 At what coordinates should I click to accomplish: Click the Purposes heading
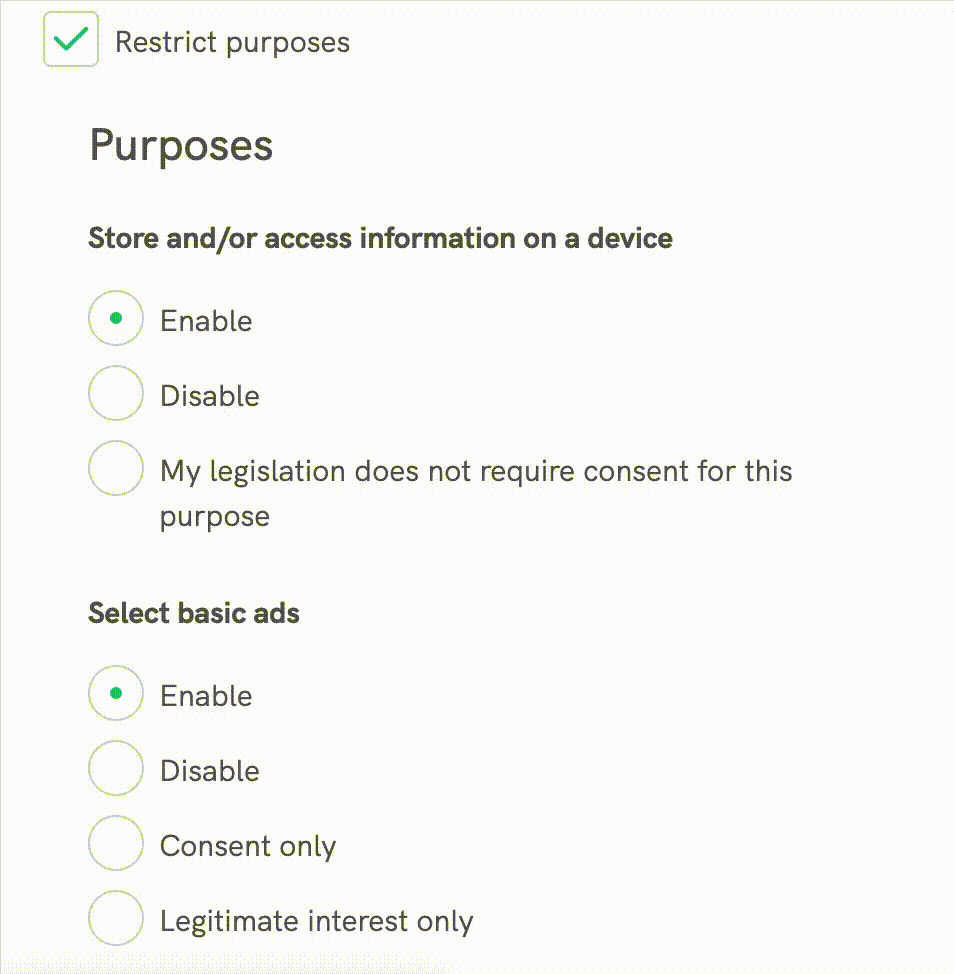click(x=181, y=146)
